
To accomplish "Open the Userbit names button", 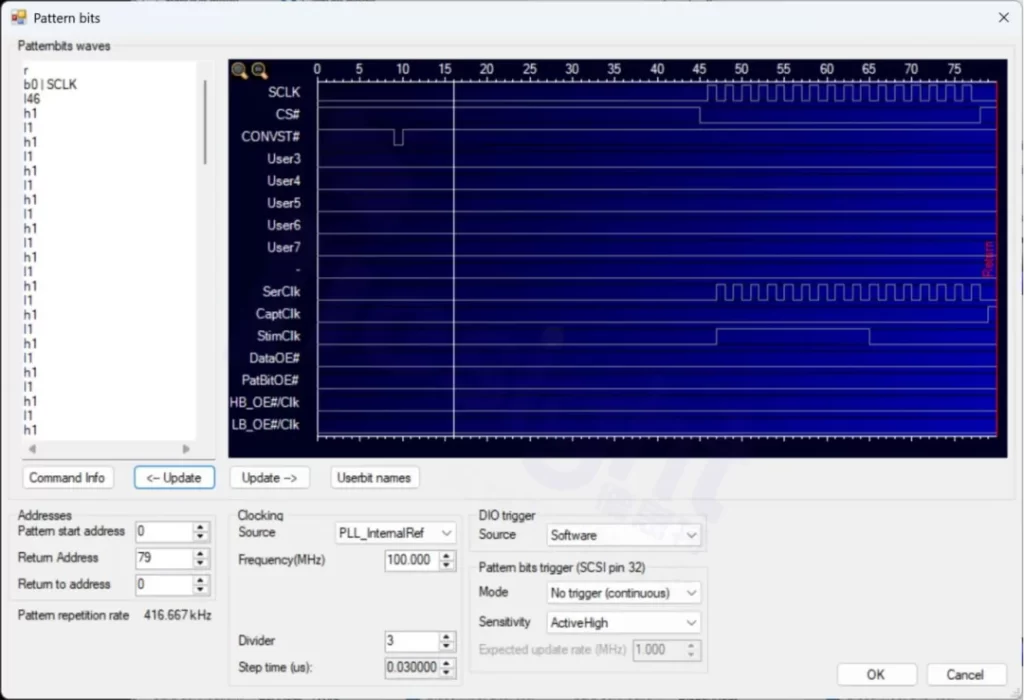I will (x=374, y=478).
